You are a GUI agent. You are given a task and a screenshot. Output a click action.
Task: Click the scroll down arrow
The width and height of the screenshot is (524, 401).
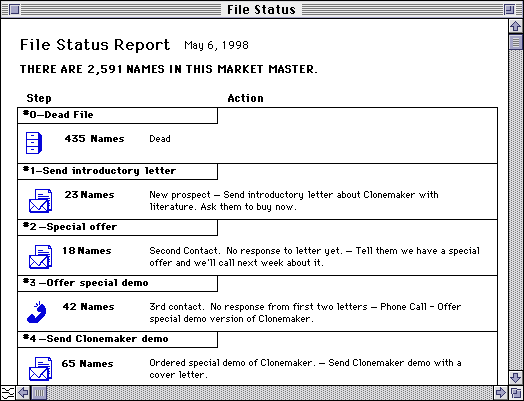[516, 378]
